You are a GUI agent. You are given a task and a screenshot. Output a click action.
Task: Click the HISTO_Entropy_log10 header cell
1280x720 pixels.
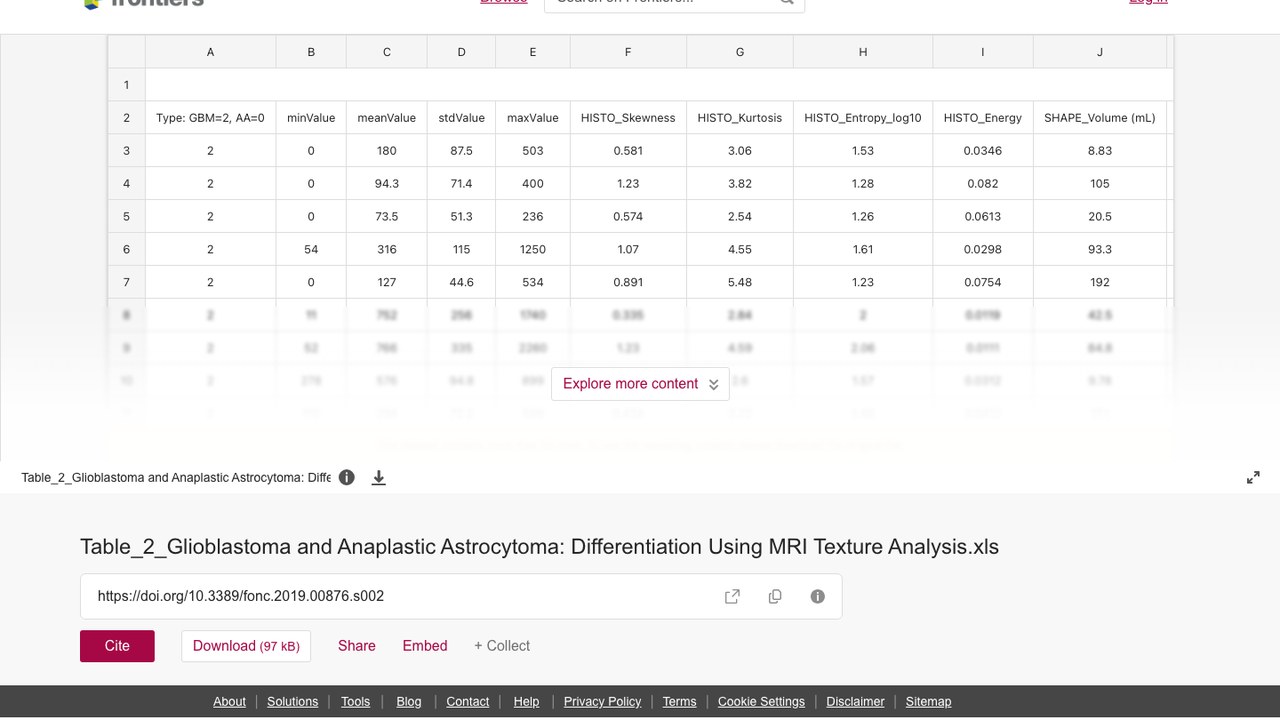click(863, 118)
